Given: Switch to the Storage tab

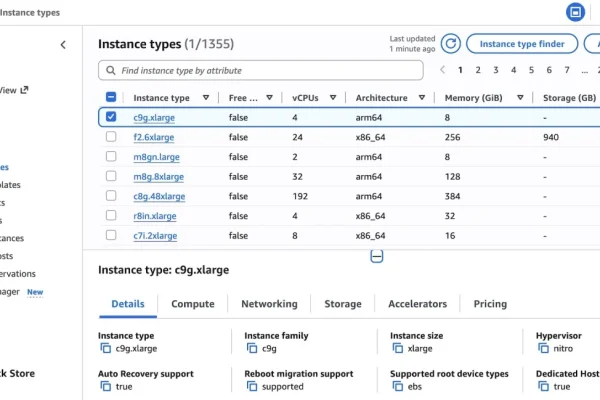Looking at the screenshot, I should coord(343,304).
